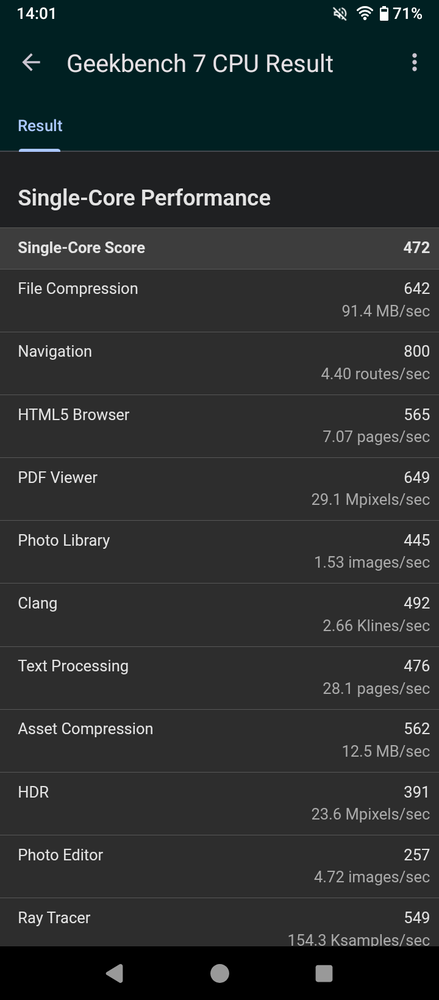The height and width of the screenshot is (1000, 439).
Task: Tap the battery status icon
Action: pos(383,13)
